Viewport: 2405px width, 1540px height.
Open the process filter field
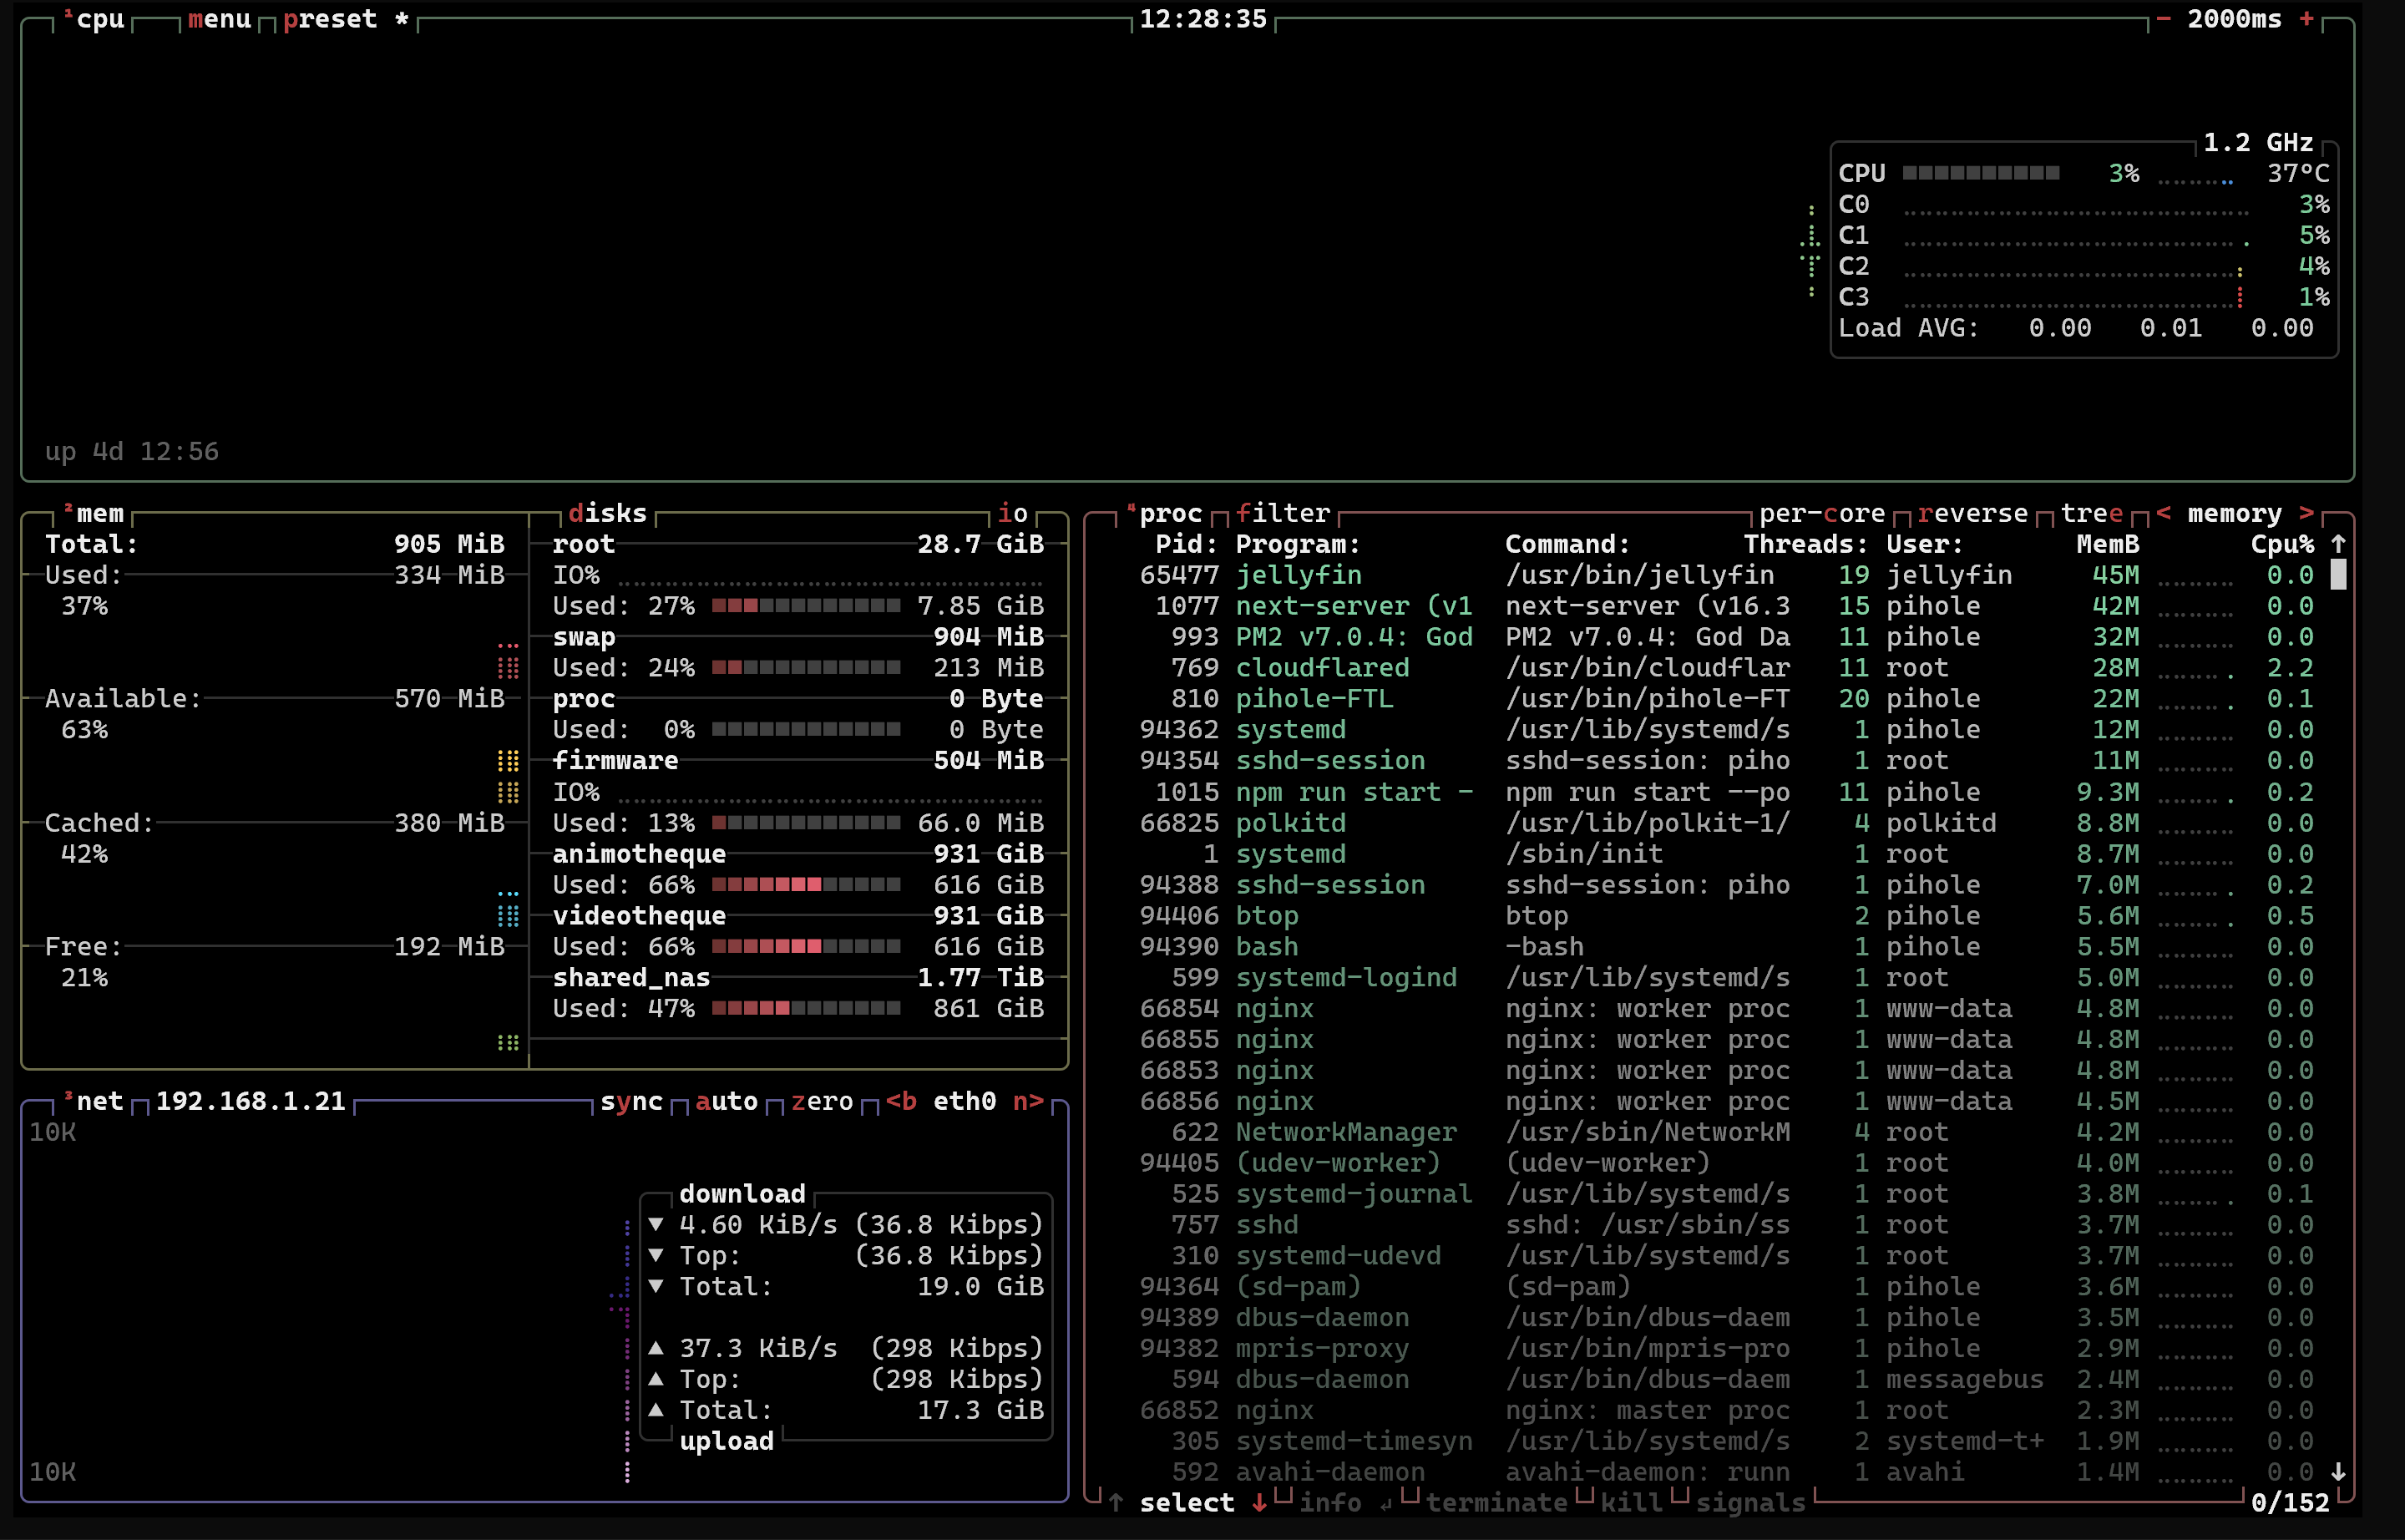(x=1283, y=513)
